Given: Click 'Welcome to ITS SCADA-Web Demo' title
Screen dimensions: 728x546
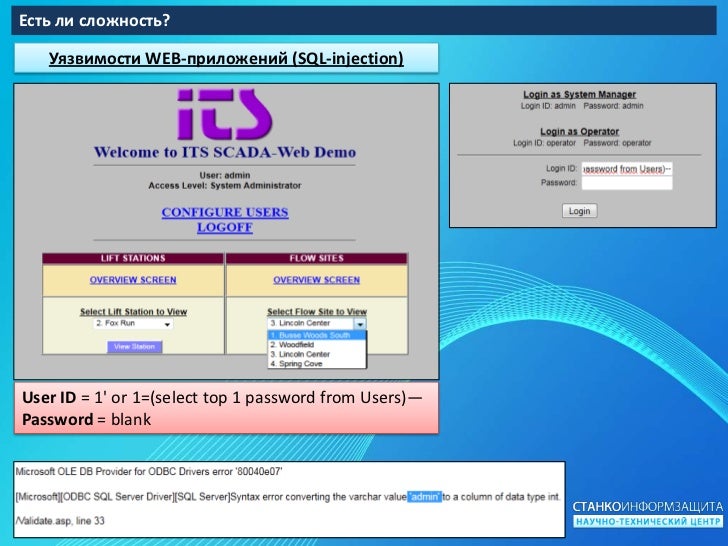Looking at the screenshot, I should point(225,152).
